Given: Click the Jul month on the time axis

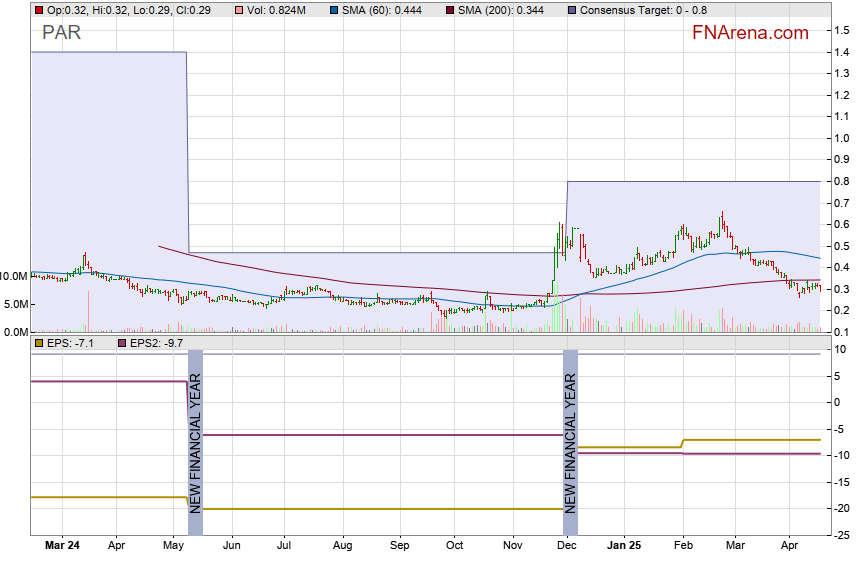Looking at the screenshot, I should click(x=283, y=547).
